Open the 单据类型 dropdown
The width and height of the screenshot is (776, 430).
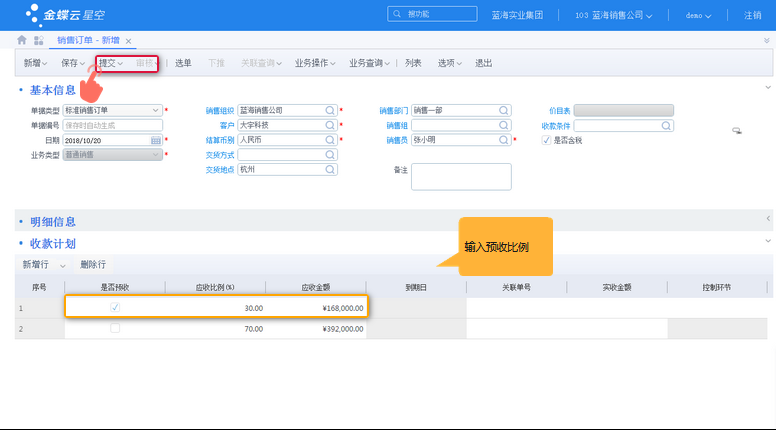click(x=155, y=110)
